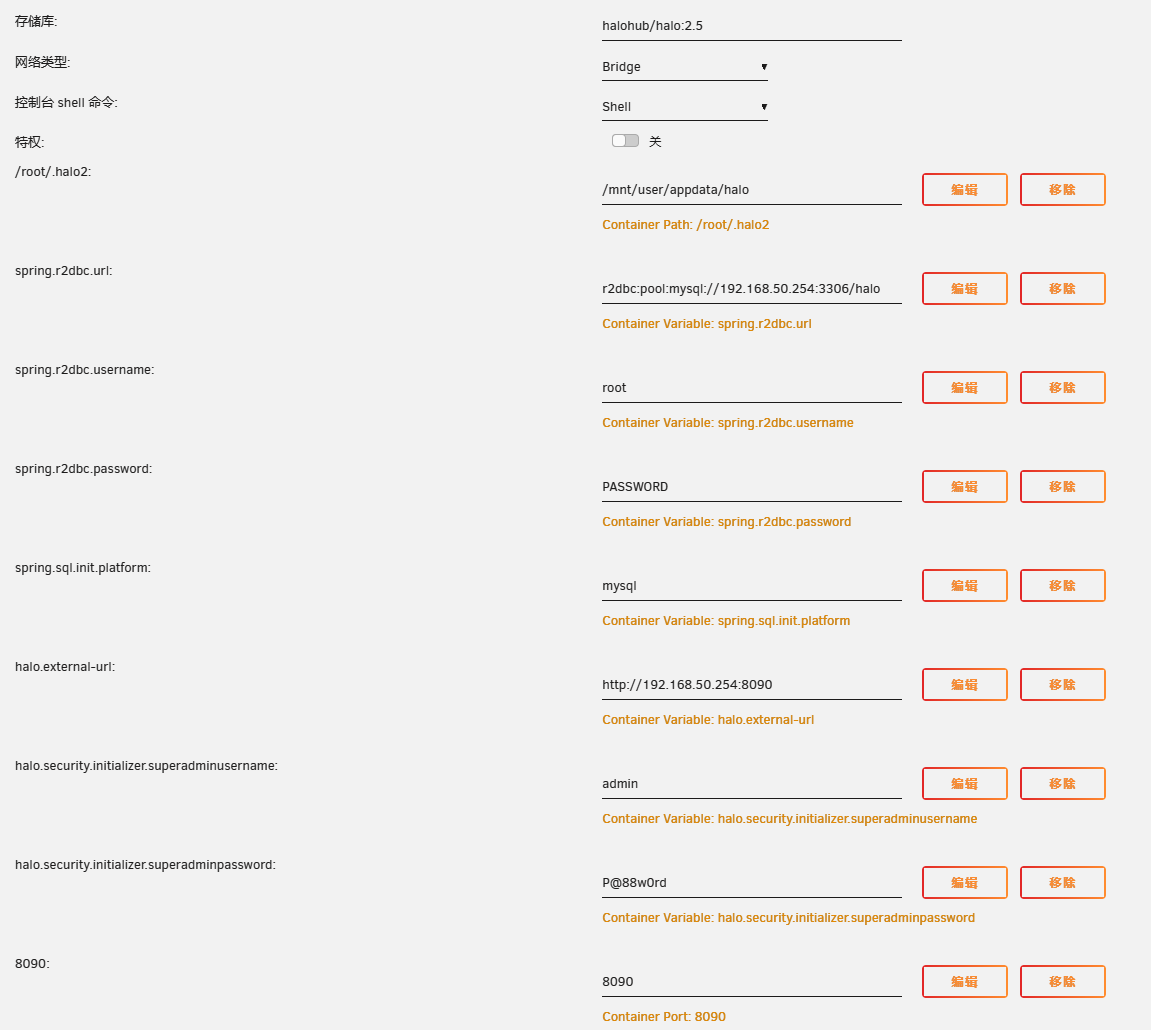The height and width of the screenshot is (1030, 1151).
Task: Click 移除 for the /root/.halo2 path
Action: 1062,190
